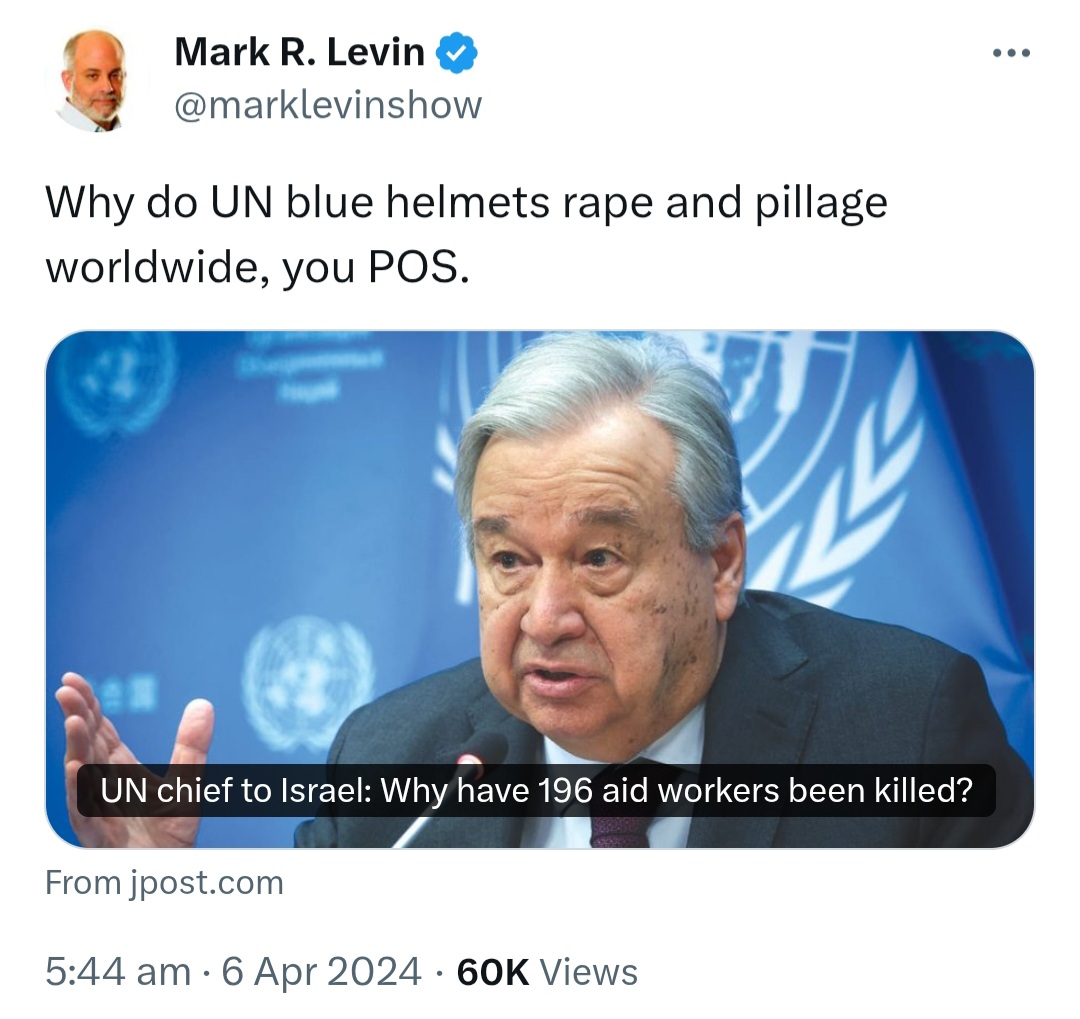The width and height of the screenshot is (1080, 1019).
Task: Open Mark R. Levin's profile avatar
Action: 92,80
